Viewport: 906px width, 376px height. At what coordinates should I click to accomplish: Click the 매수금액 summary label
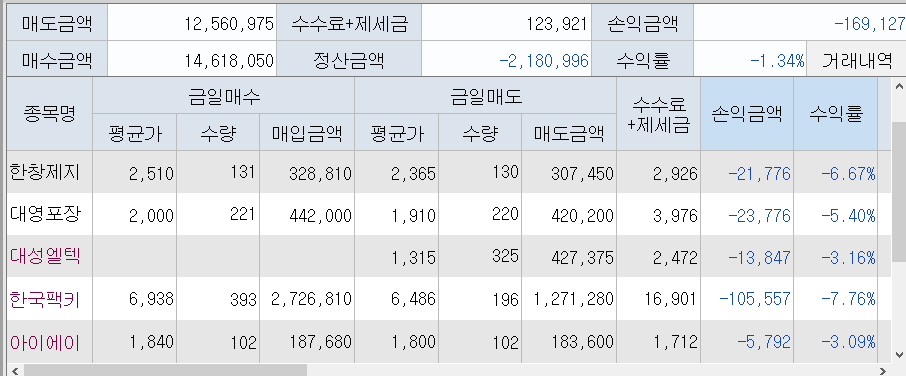[57, 60]
